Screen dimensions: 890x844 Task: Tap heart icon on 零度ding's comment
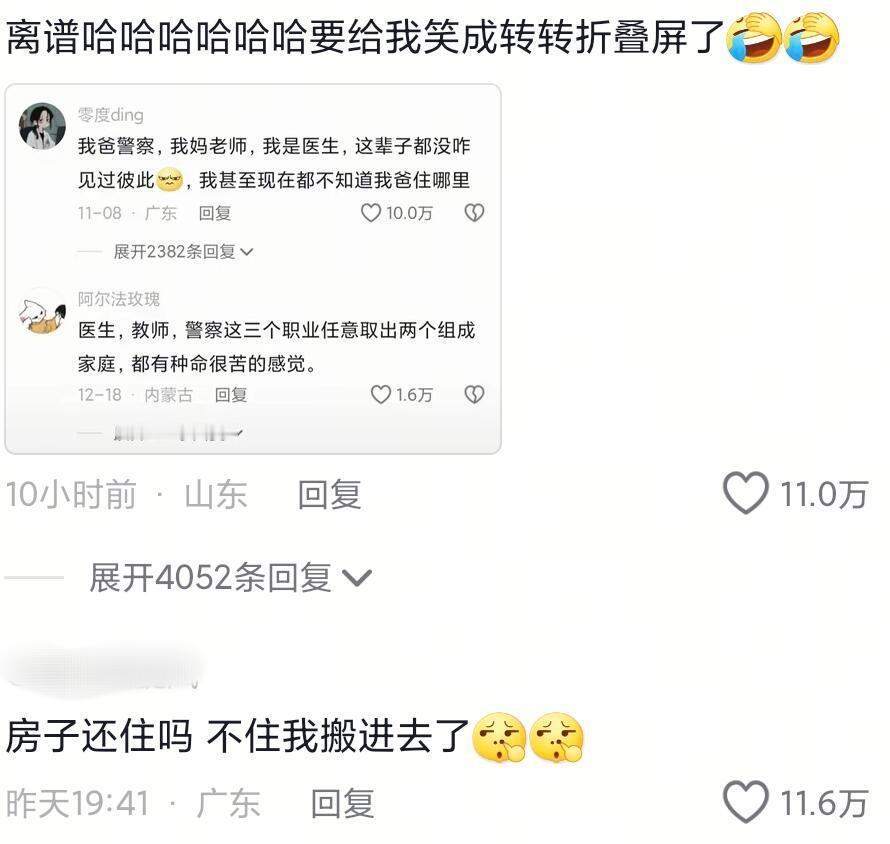[x=371, y=213]
